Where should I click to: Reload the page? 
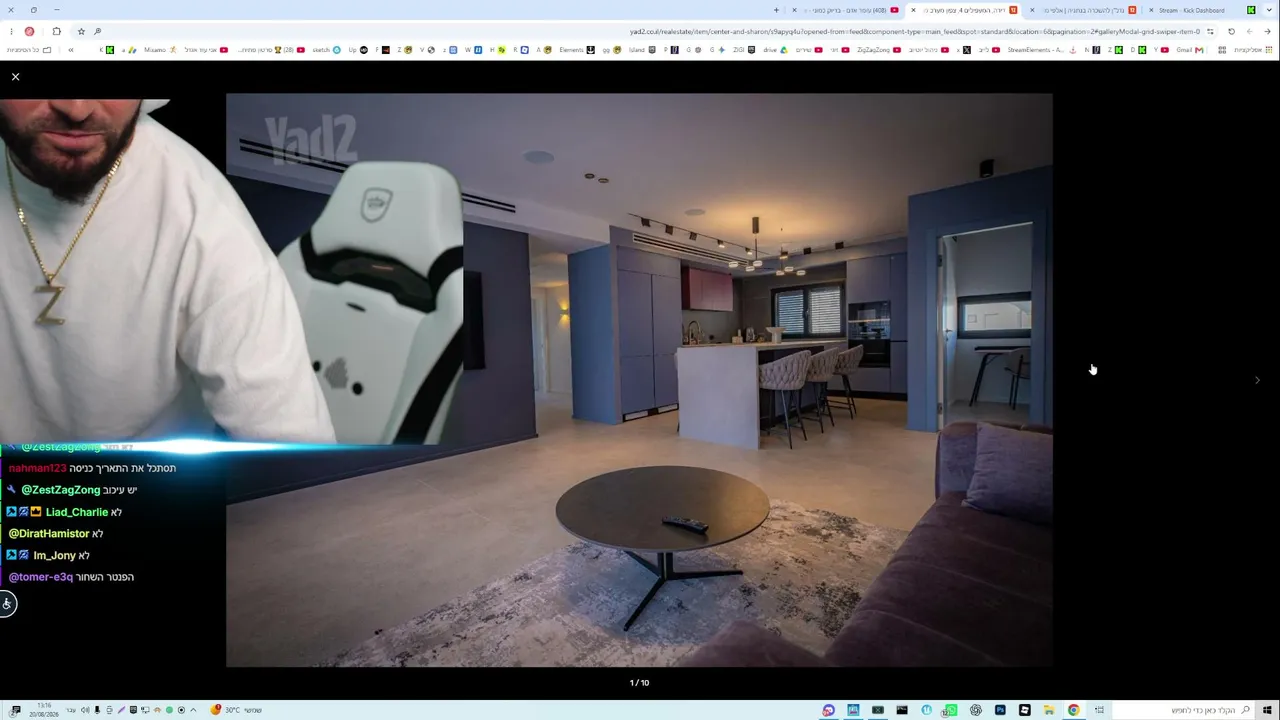coord(1231,31)
